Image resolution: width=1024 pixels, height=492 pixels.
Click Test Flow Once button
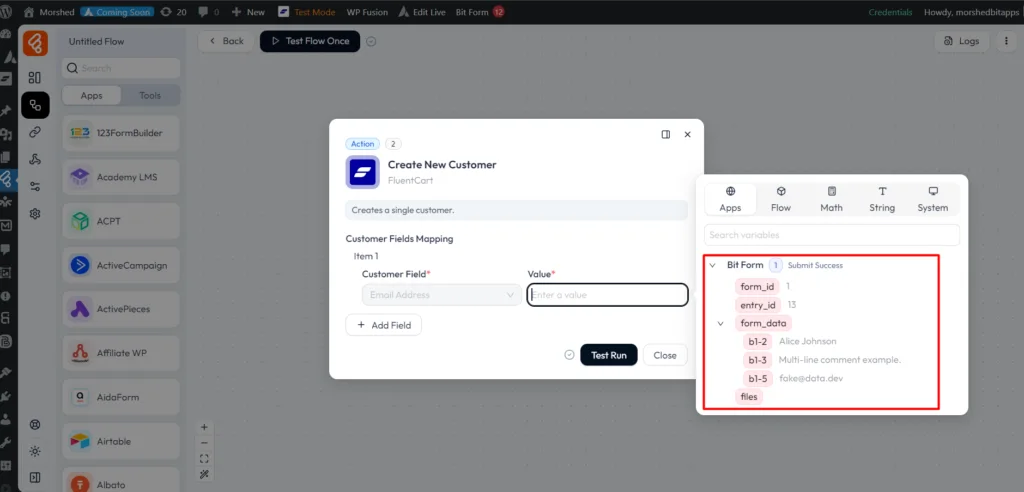(310, 41)
